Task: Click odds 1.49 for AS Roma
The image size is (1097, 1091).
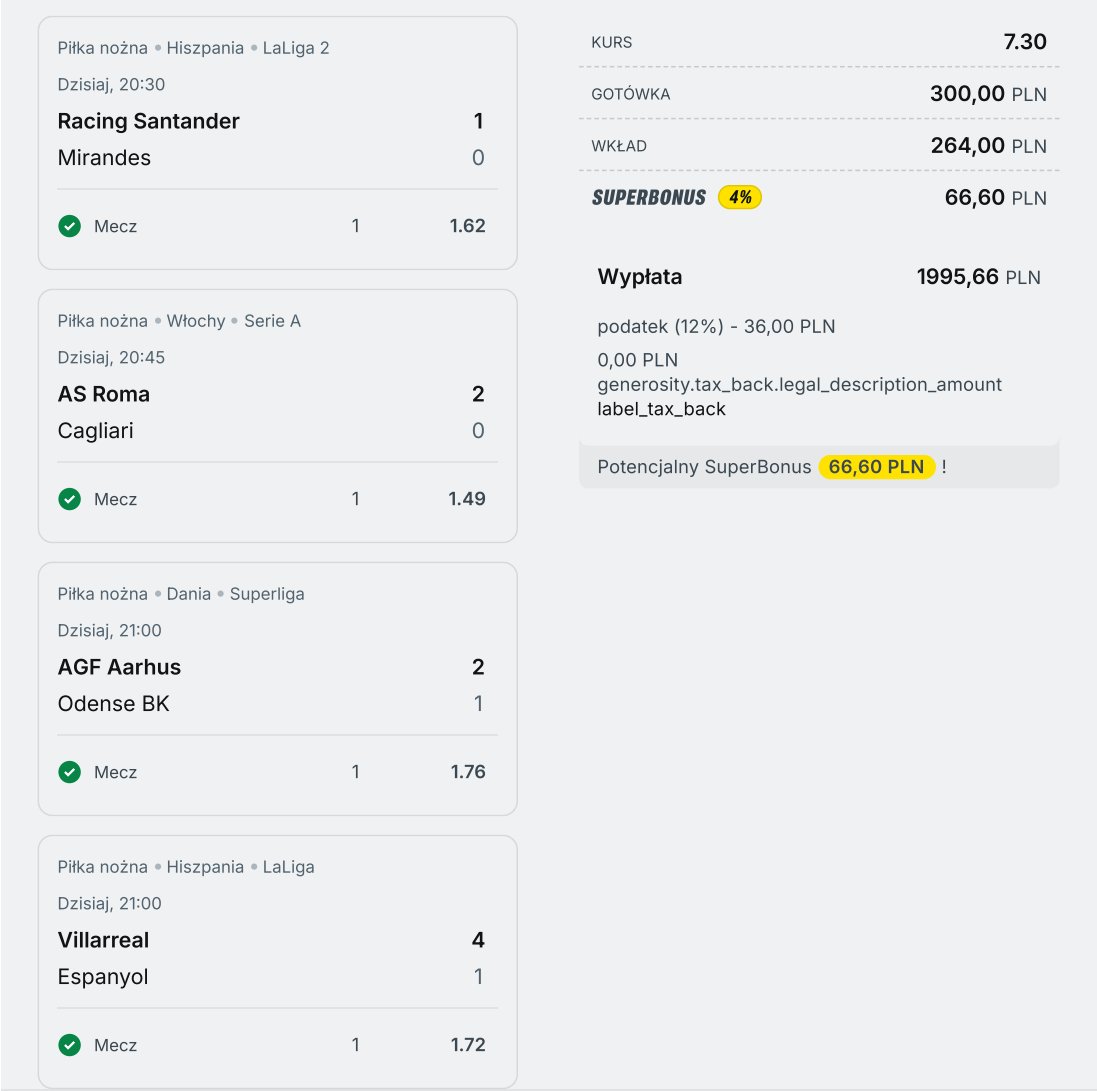Action: (x=467, y=499)
